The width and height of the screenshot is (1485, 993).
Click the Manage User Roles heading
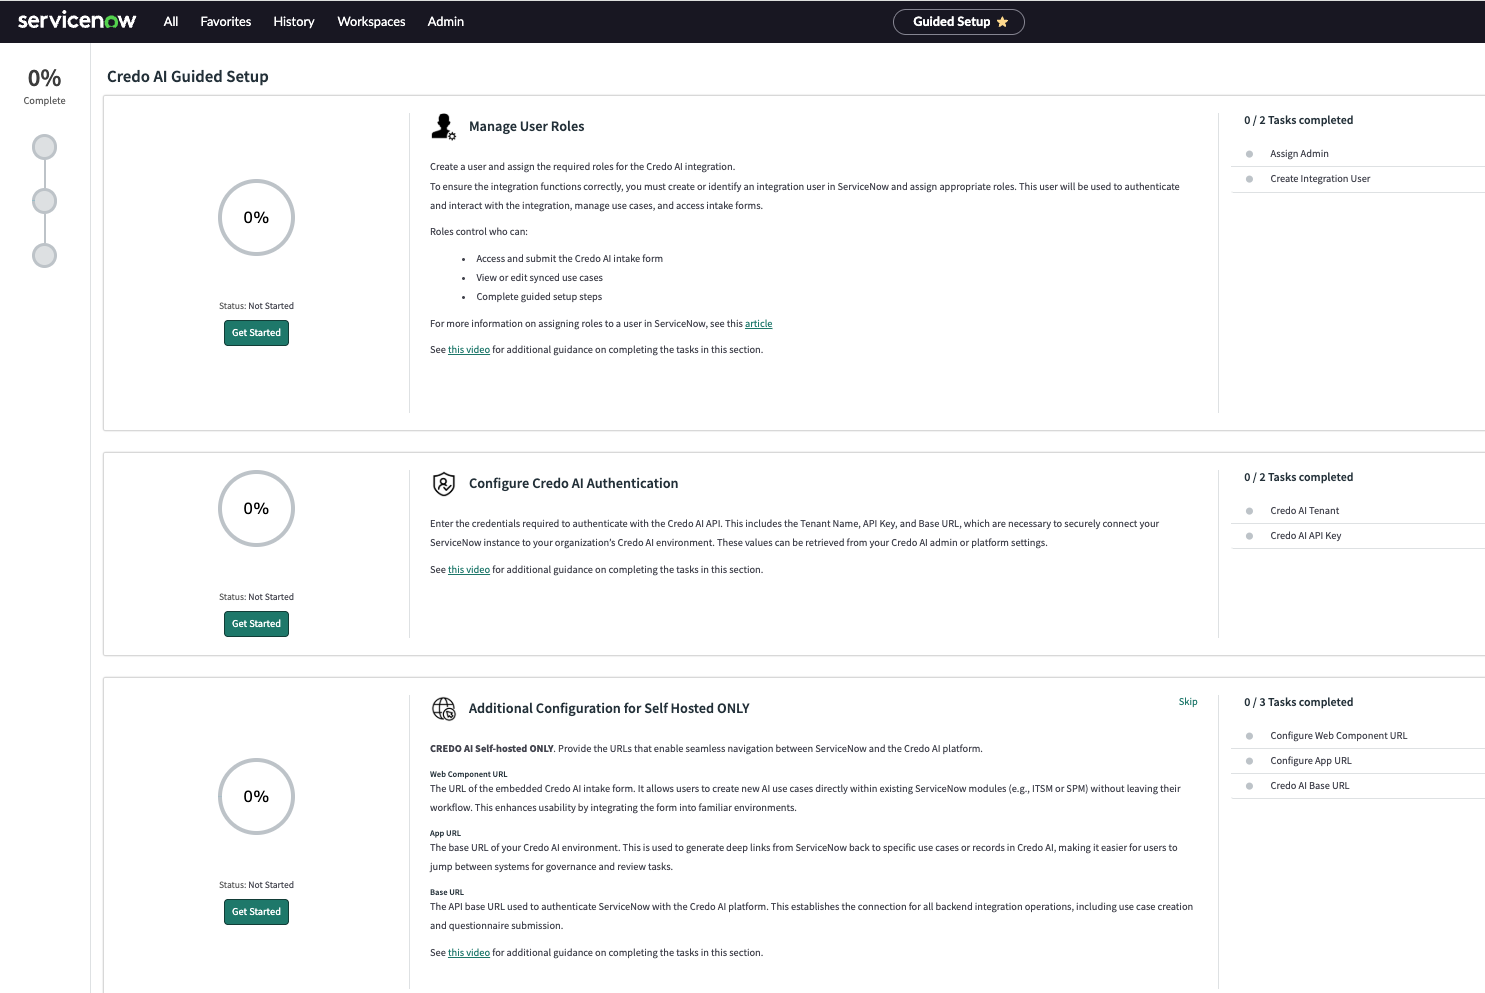tap(526, 127)
